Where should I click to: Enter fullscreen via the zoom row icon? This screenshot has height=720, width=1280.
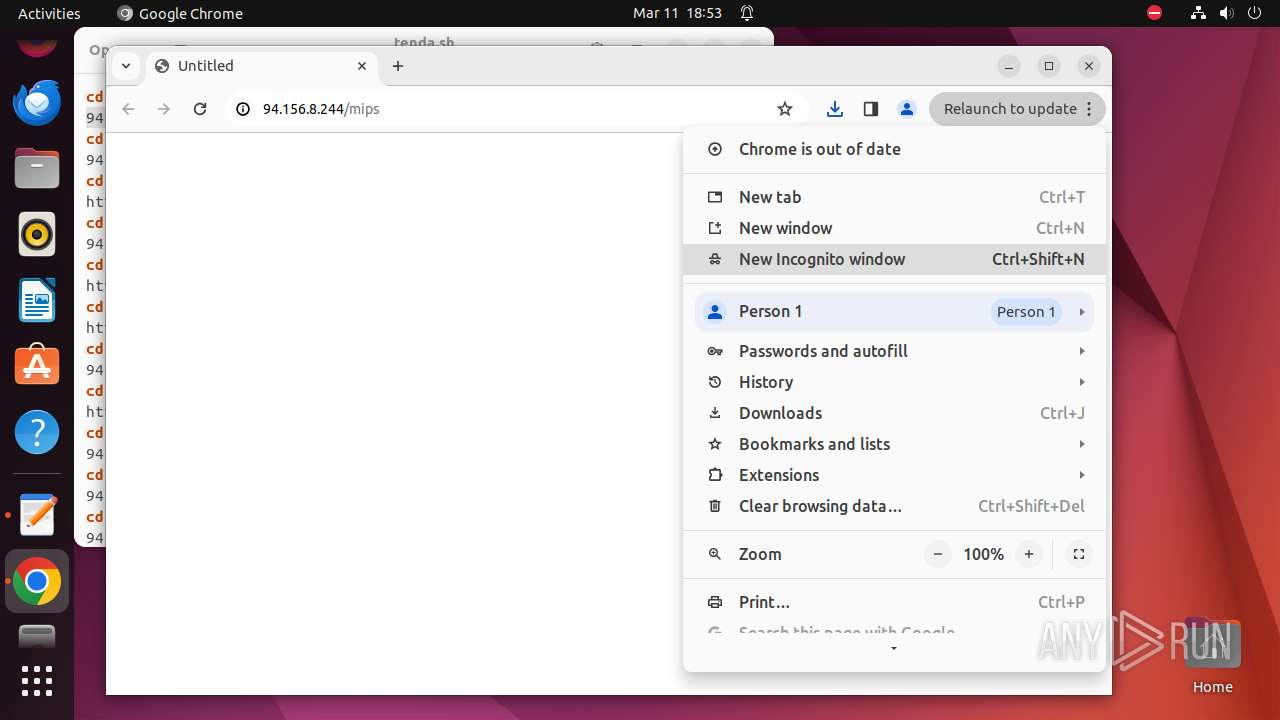[1079, 554]
